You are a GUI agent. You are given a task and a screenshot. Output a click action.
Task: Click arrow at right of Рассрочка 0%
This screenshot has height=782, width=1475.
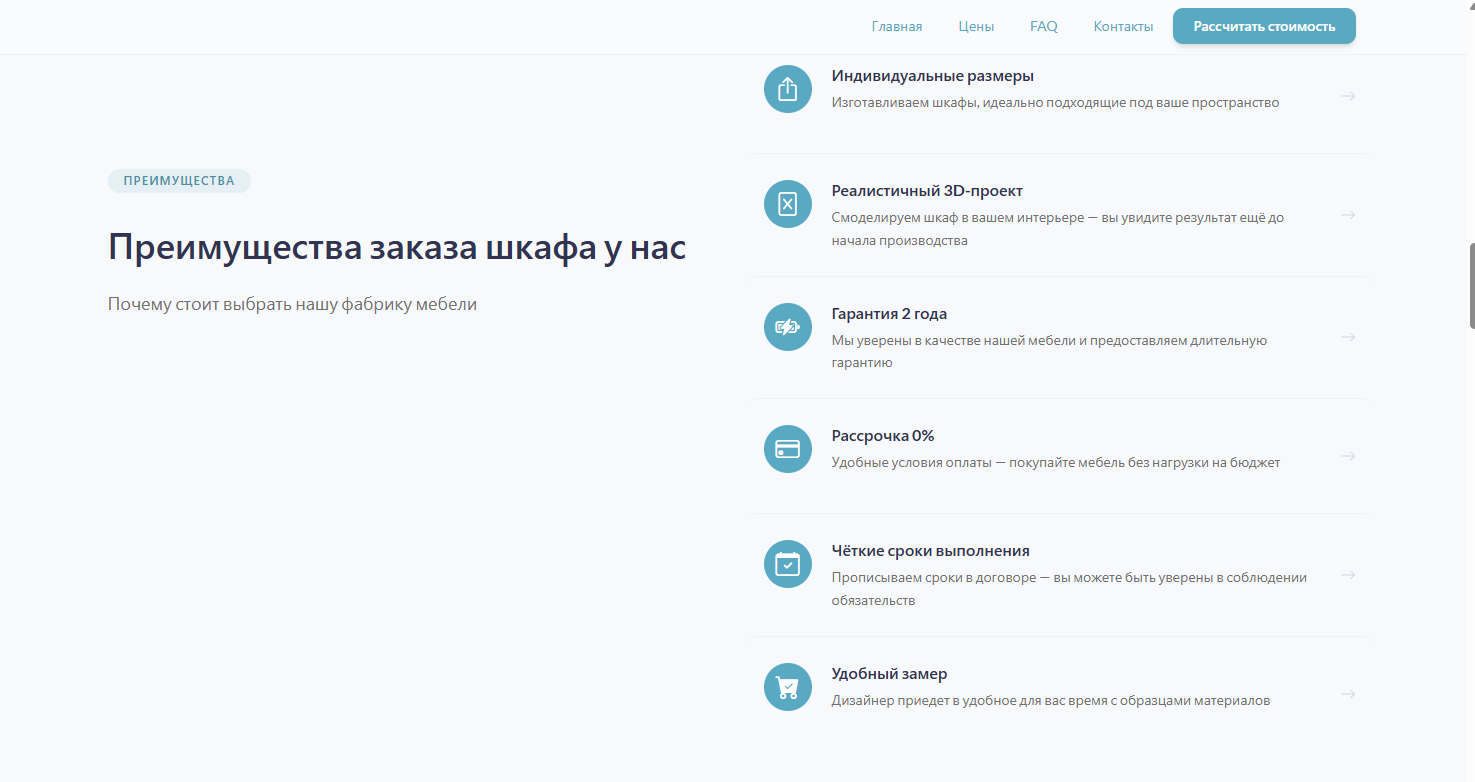(1348, 456)
